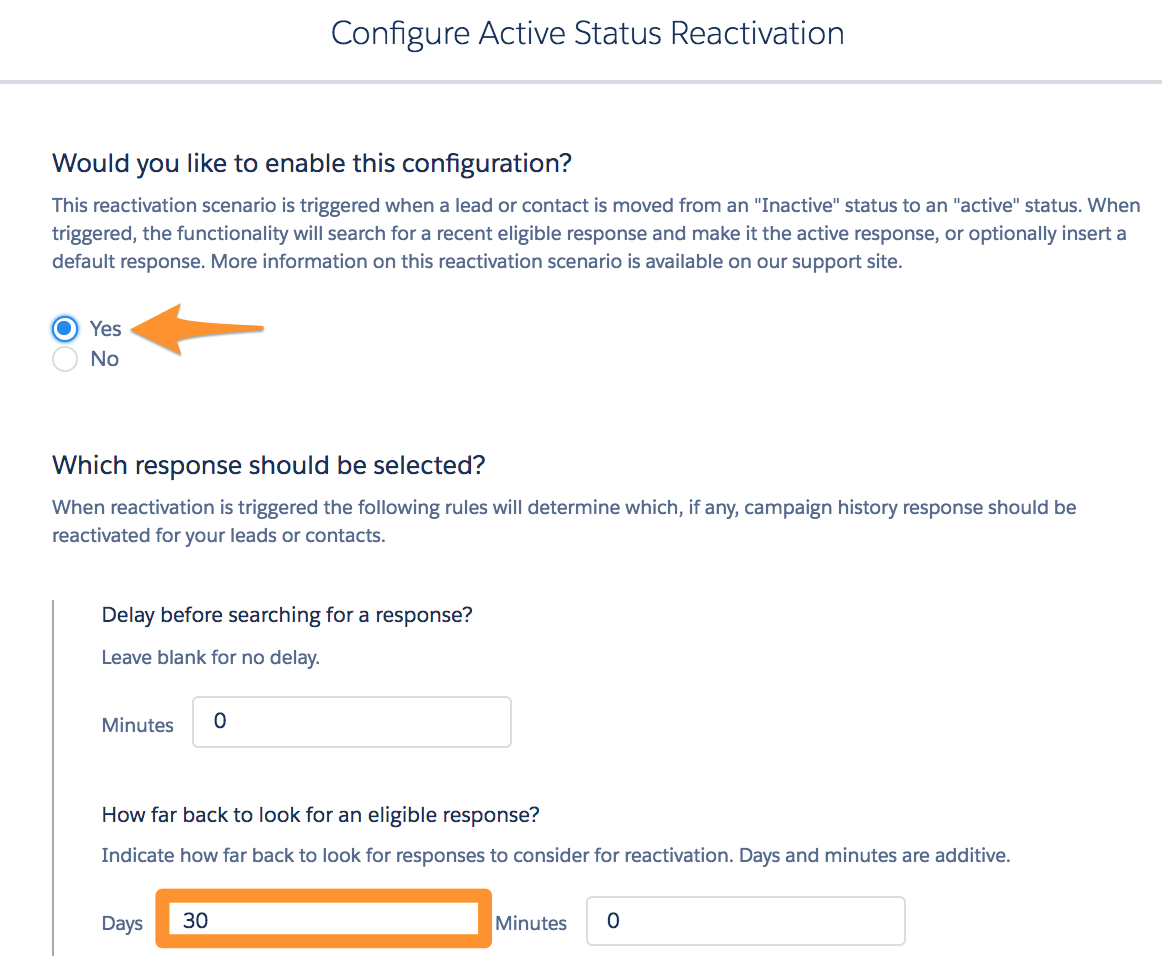Click the Minutes label under the delay question
1162x956 pixels.
pos(137,725)
